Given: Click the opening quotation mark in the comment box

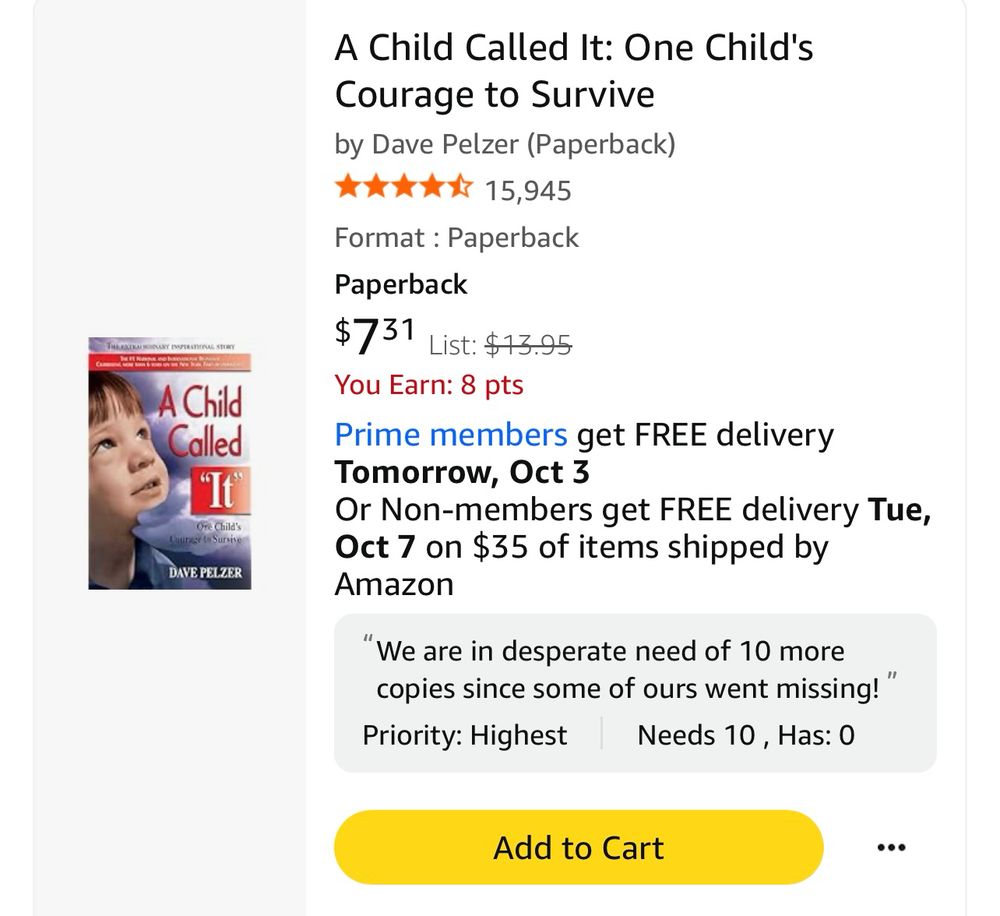Looking at the screenshot, I should [x=368, y=640].
